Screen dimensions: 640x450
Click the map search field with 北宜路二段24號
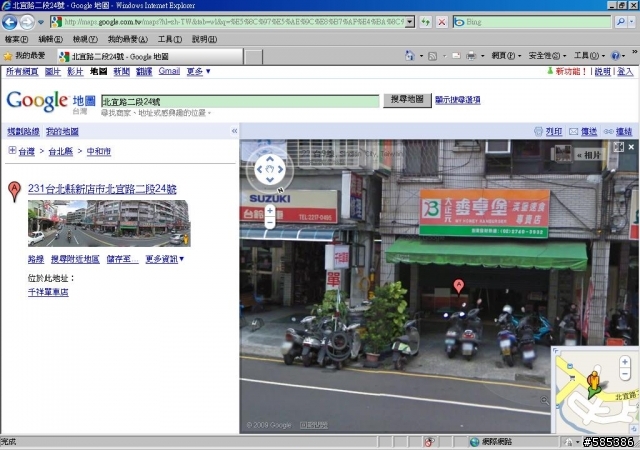pos(240,102)
